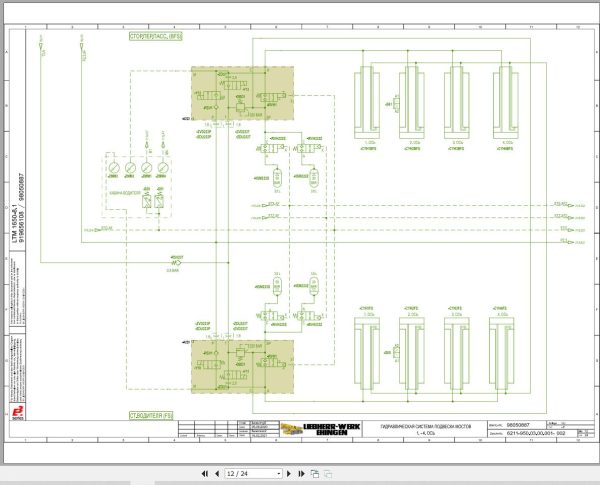600x485 pixels.
Task: Click the previous view icon
Action: [x=315, y=474]
